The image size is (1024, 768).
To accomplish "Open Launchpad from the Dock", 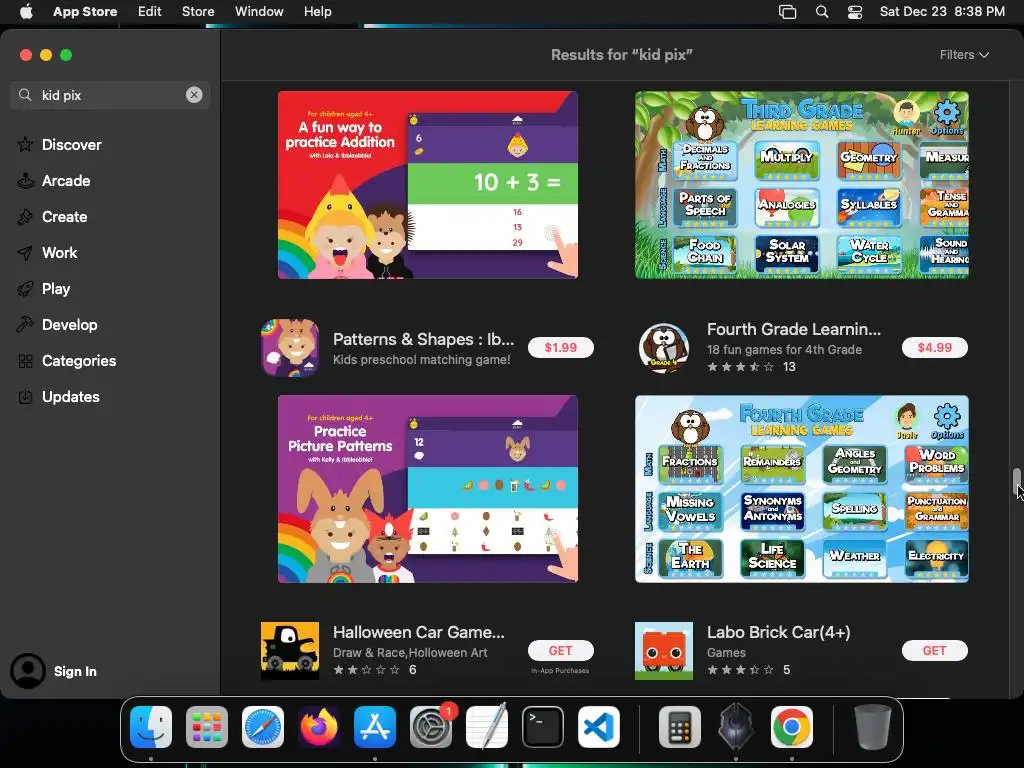I will pyautogui.click(x=206, y=726).
